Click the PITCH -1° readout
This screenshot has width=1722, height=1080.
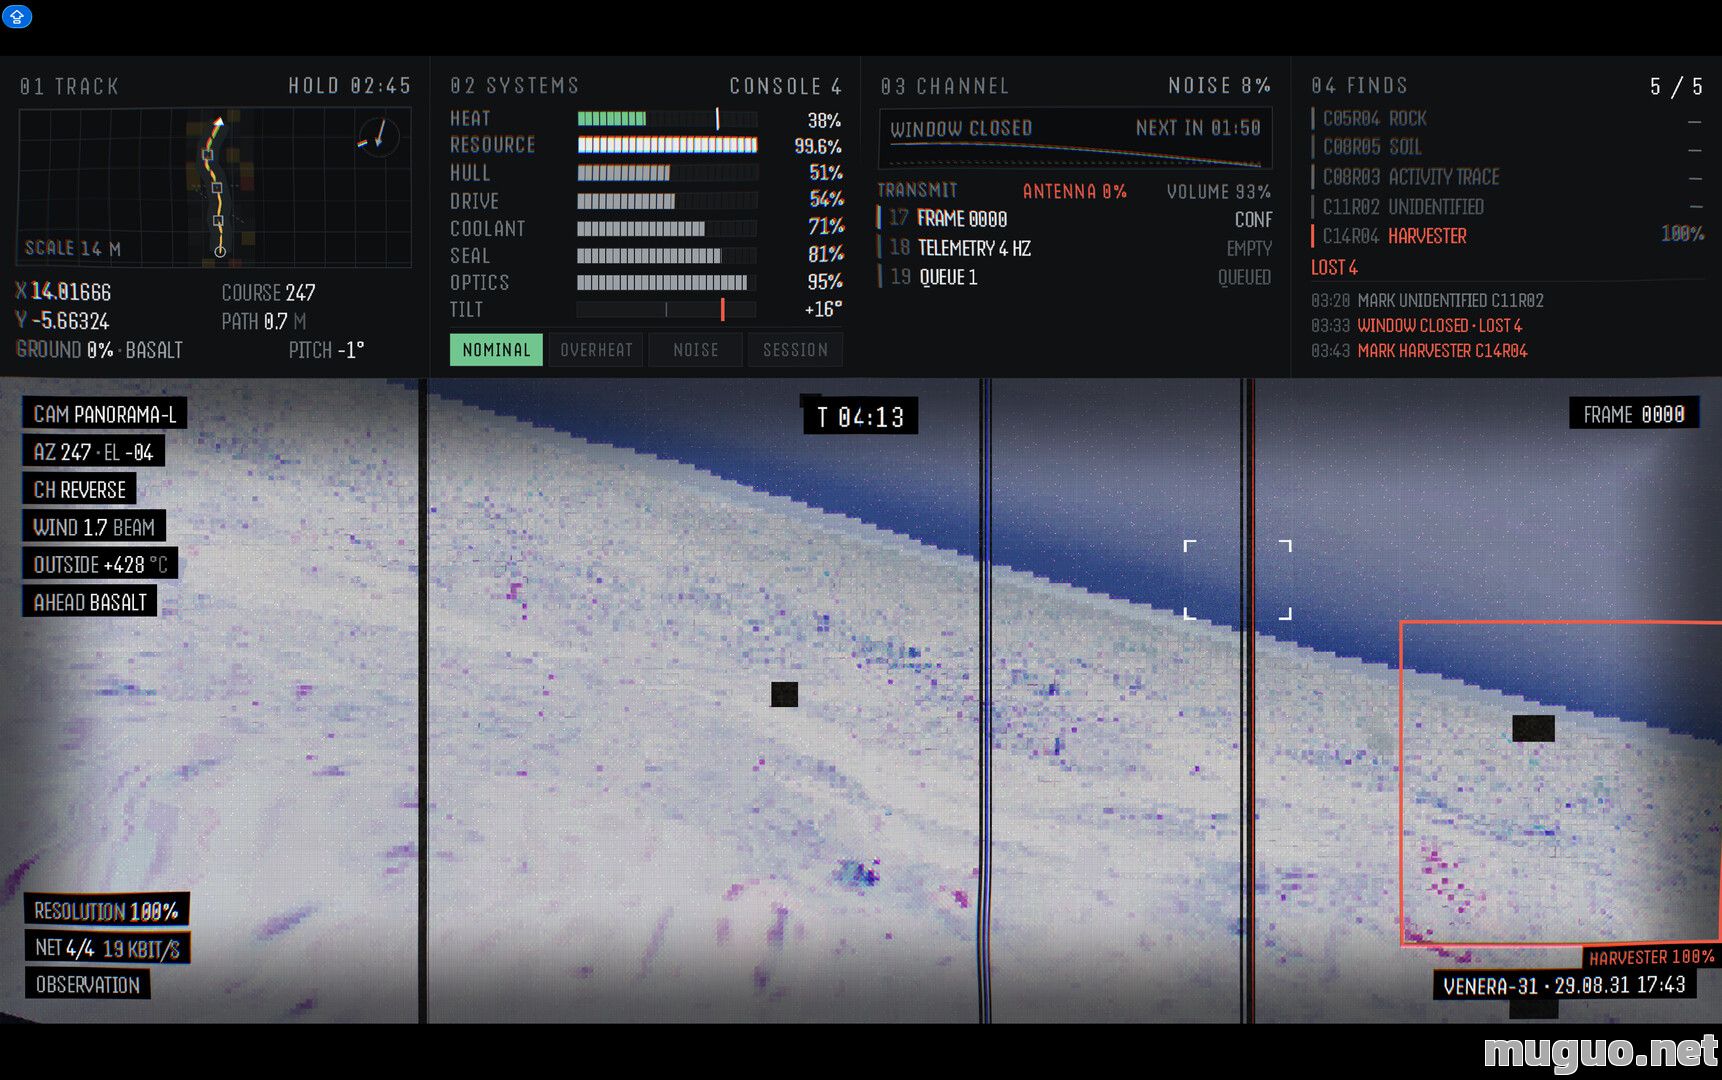[326, 350]
